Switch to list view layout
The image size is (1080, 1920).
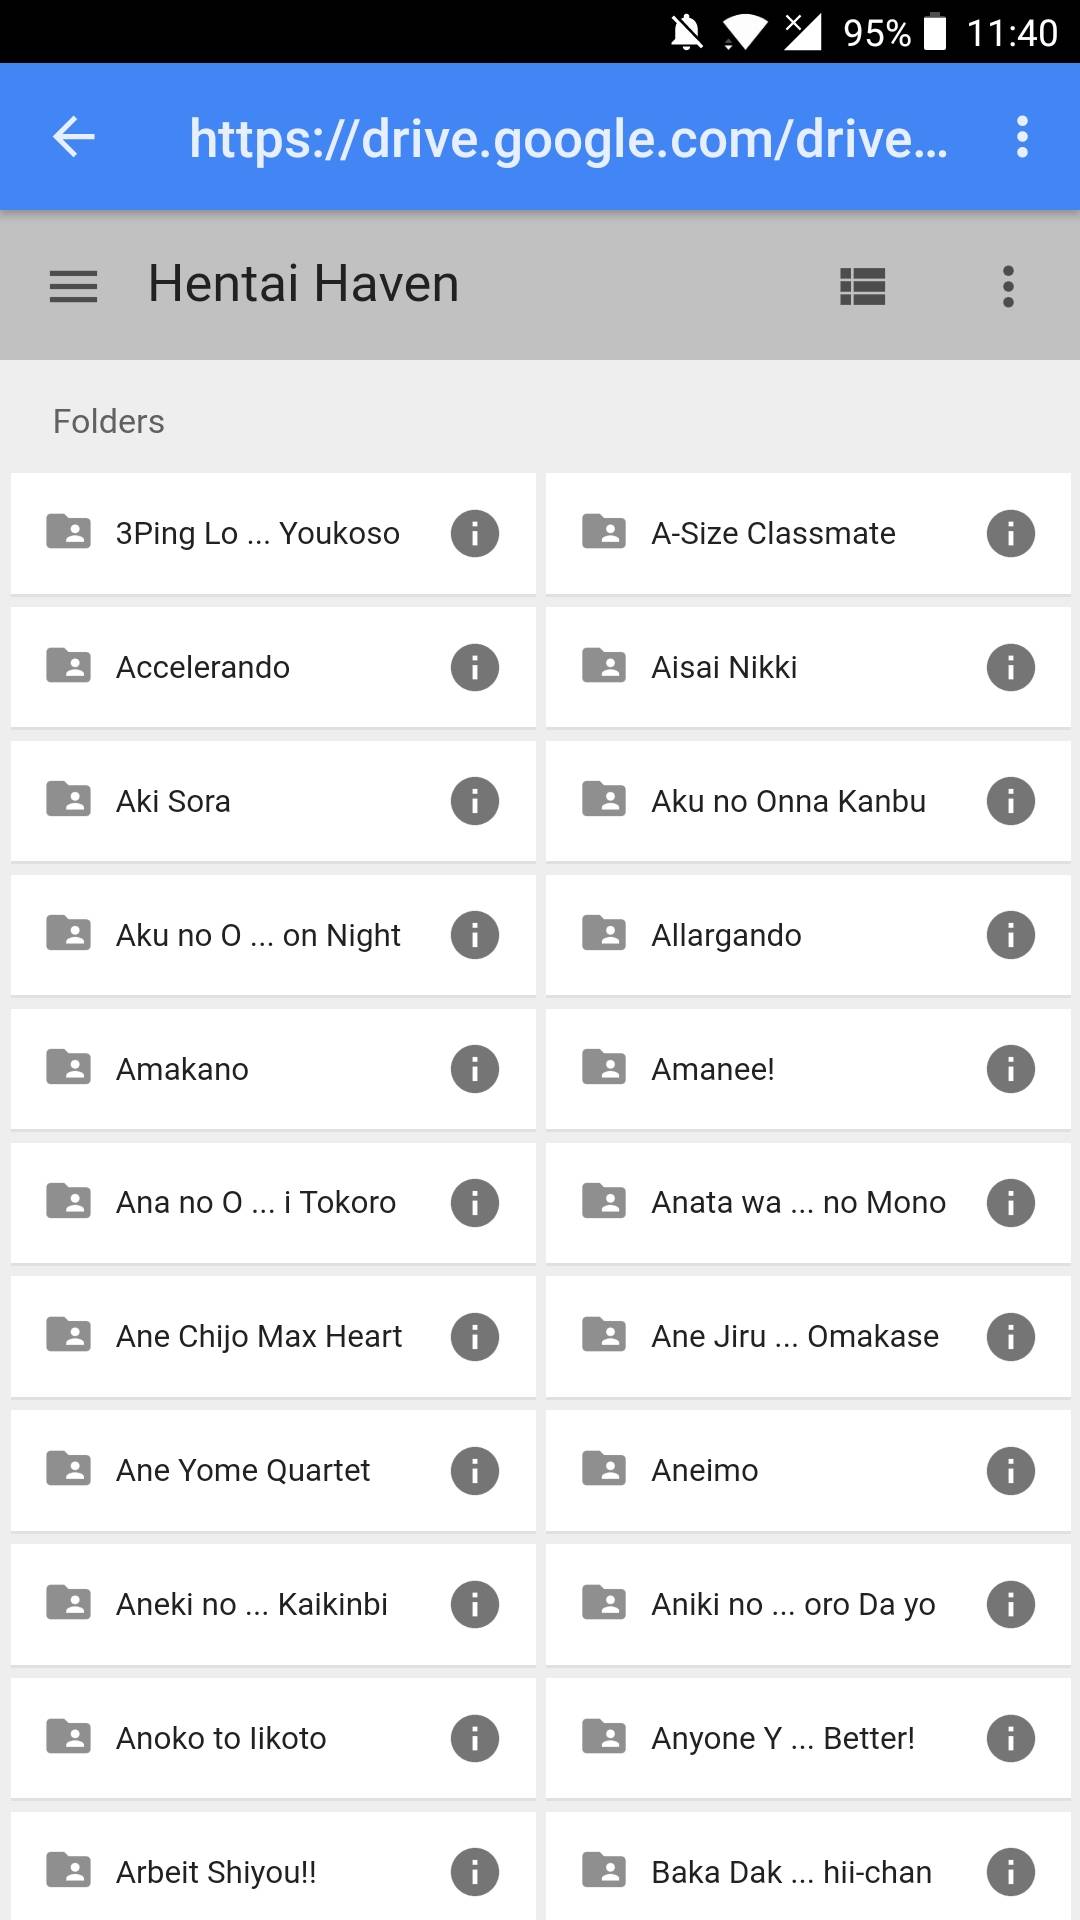862,287
